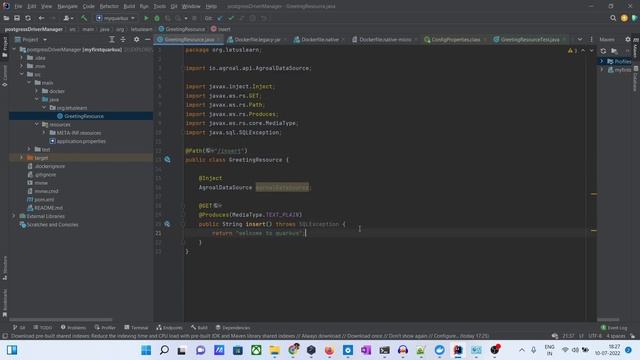This screenshot has height=360, width=640.
Task: Expand the docker folder
Action: (x=37, y=91)
